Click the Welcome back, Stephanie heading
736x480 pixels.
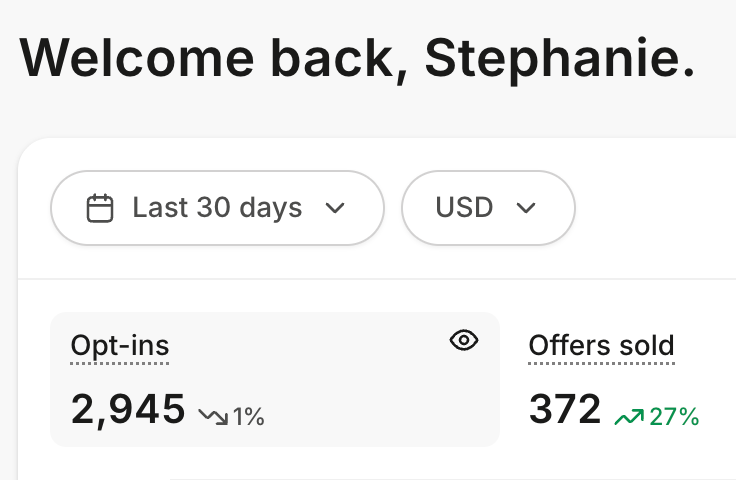357,60
